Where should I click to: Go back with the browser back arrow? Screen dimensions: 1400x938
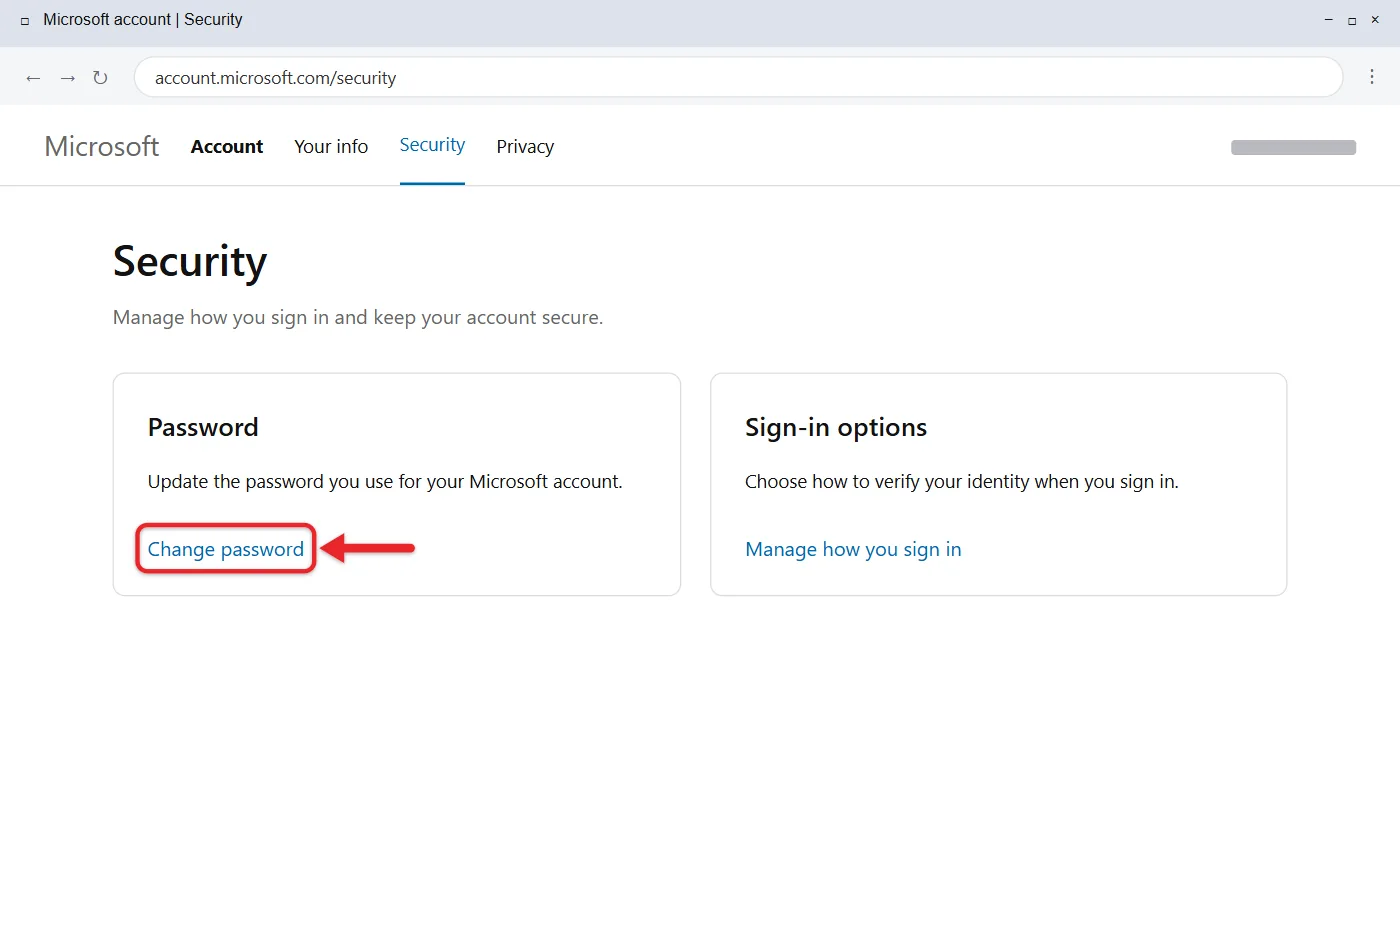click(33, 78)
